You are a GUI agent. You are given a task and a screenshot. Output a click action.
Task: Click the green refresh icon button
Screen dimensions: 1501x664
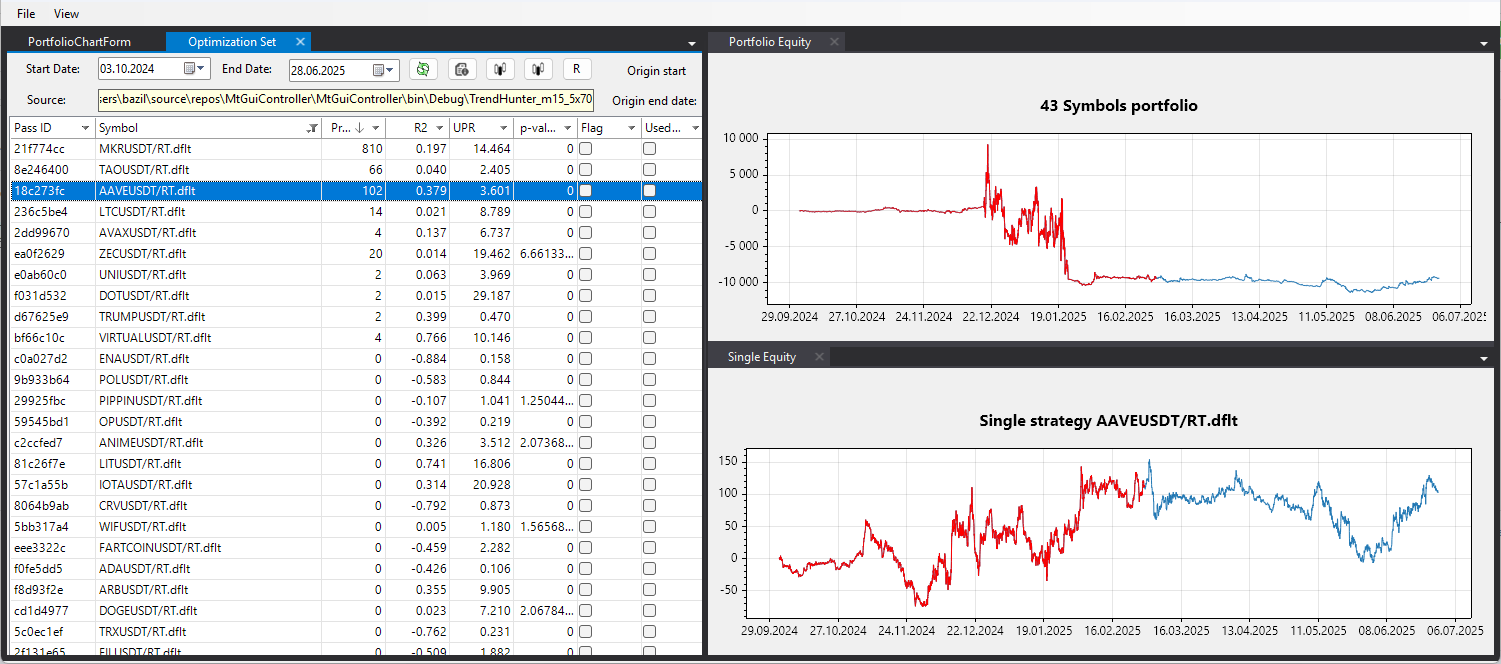(x=422, y=69)
